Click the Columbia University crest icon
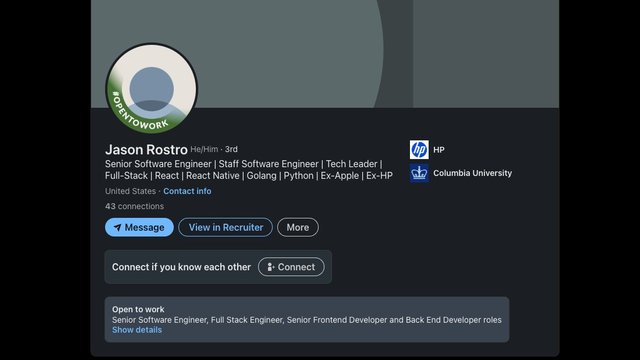 pos(419,173)
